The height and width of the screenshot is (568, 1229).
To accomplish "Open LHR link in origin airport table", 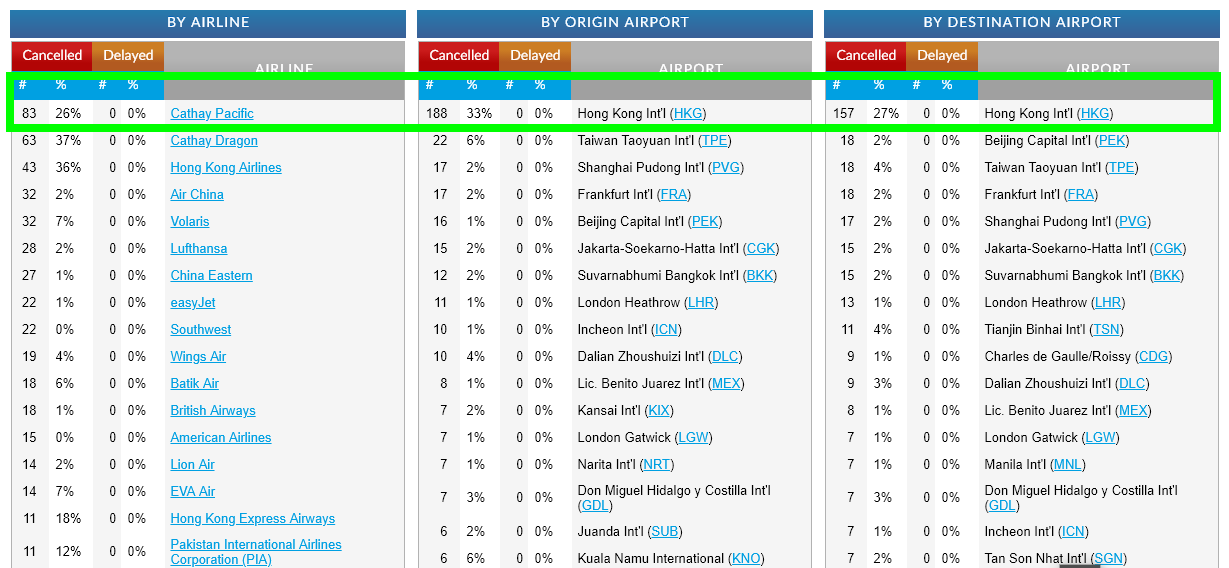I will tap(701, 303).
